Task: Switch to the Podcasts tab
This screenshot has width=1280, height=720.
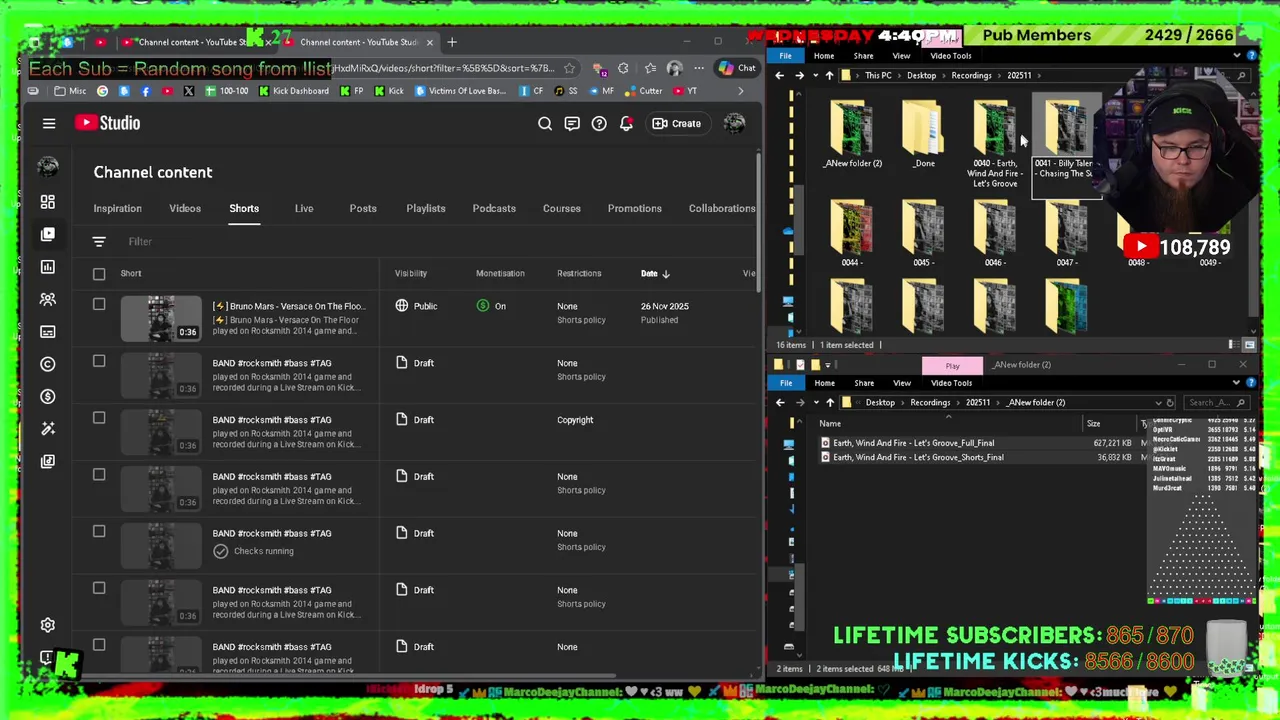Action: coord(494,208)
